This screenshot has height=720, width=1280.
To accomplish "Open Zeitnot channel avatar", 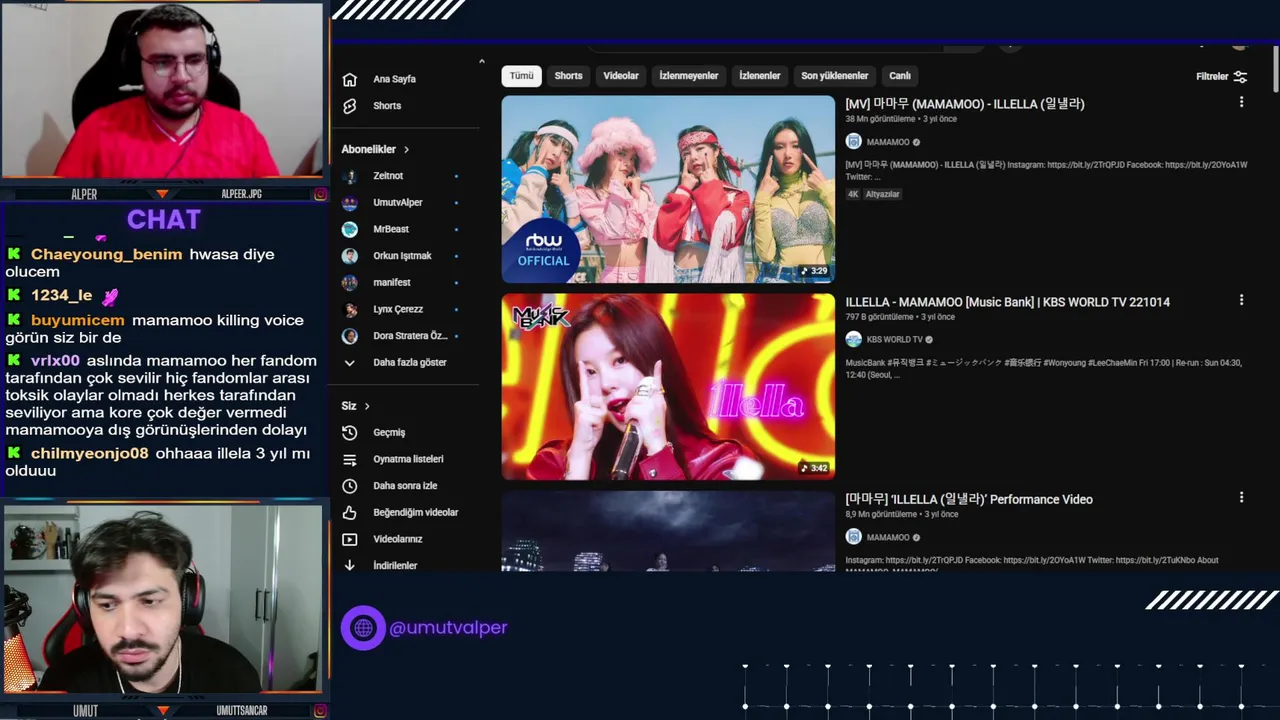I will tap(350, 176).
